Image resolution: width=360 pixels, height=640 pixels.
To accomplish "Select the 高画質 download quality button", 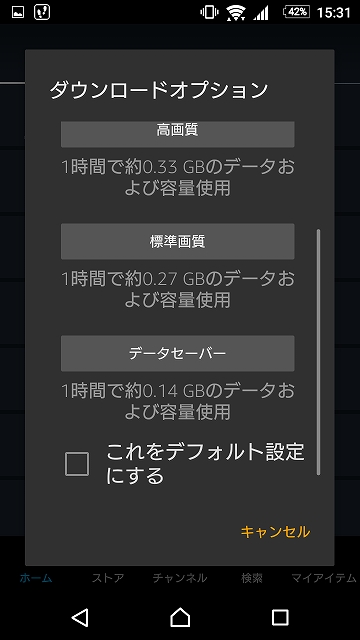I will tap(178, 134).
